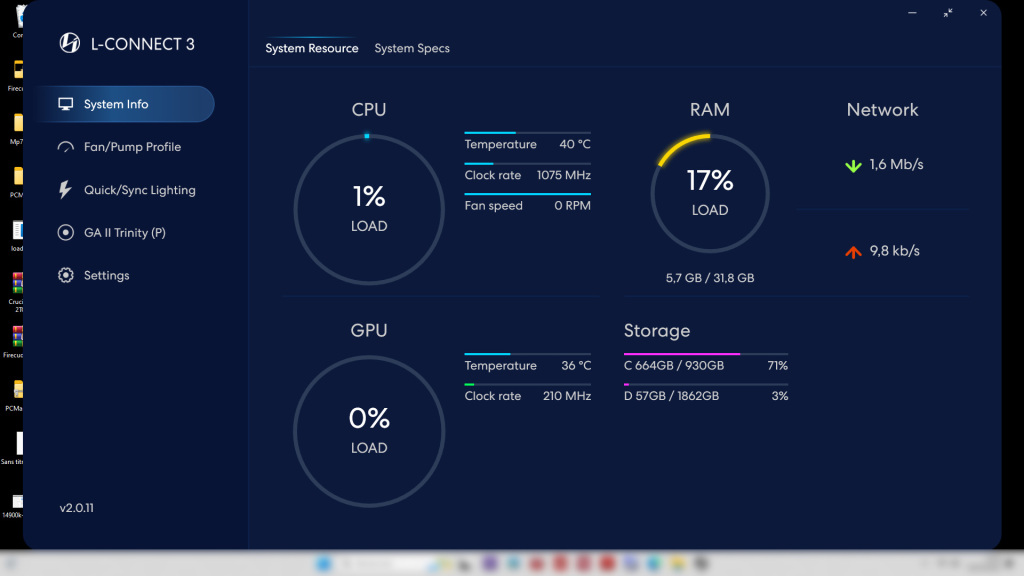This screenshot has height=576, width=1024.
Task: Click the D drive storage usage bar
Action: tap(705, 384)
